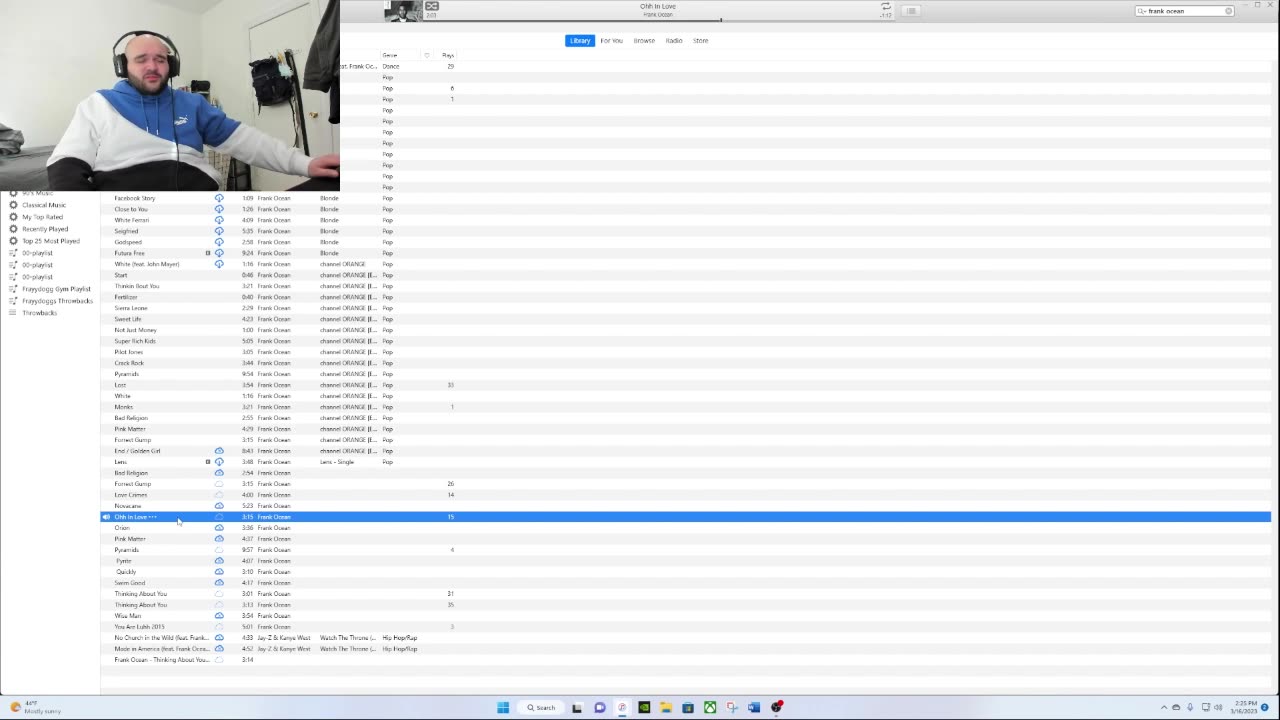This screenshot has height=720, width=1280.
Task: Click the explicit badge on Lens row
Action: click(x=208, y=462)
